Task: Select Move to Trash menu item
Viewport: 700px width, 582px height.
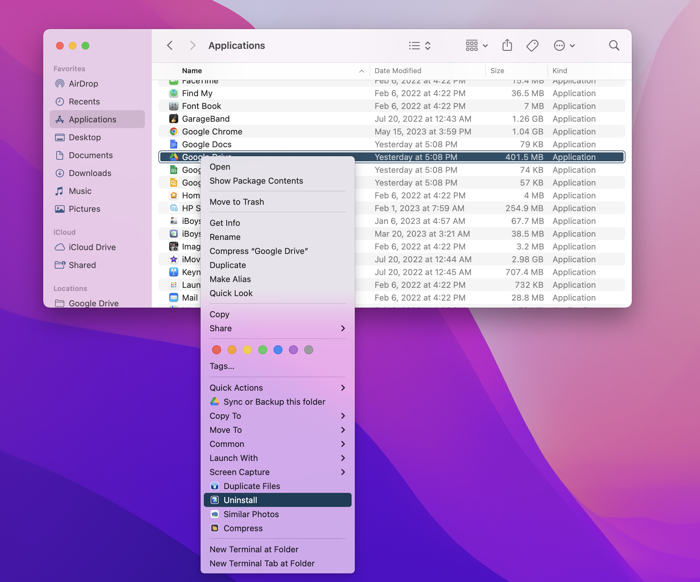Action: 237,202
